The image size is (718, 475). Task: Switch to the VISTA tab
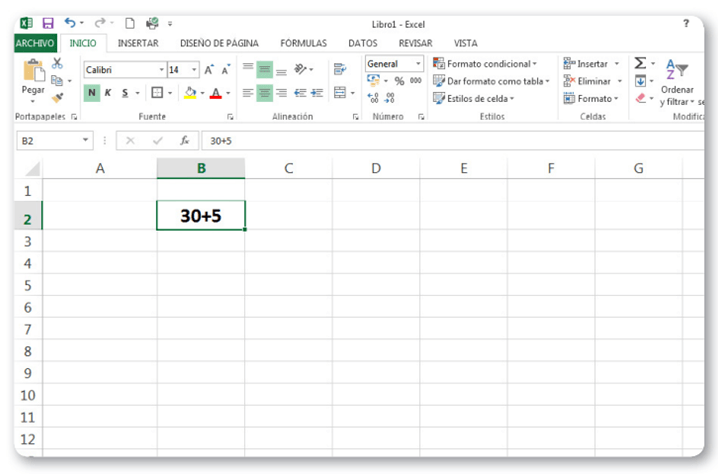click(466, 43)
